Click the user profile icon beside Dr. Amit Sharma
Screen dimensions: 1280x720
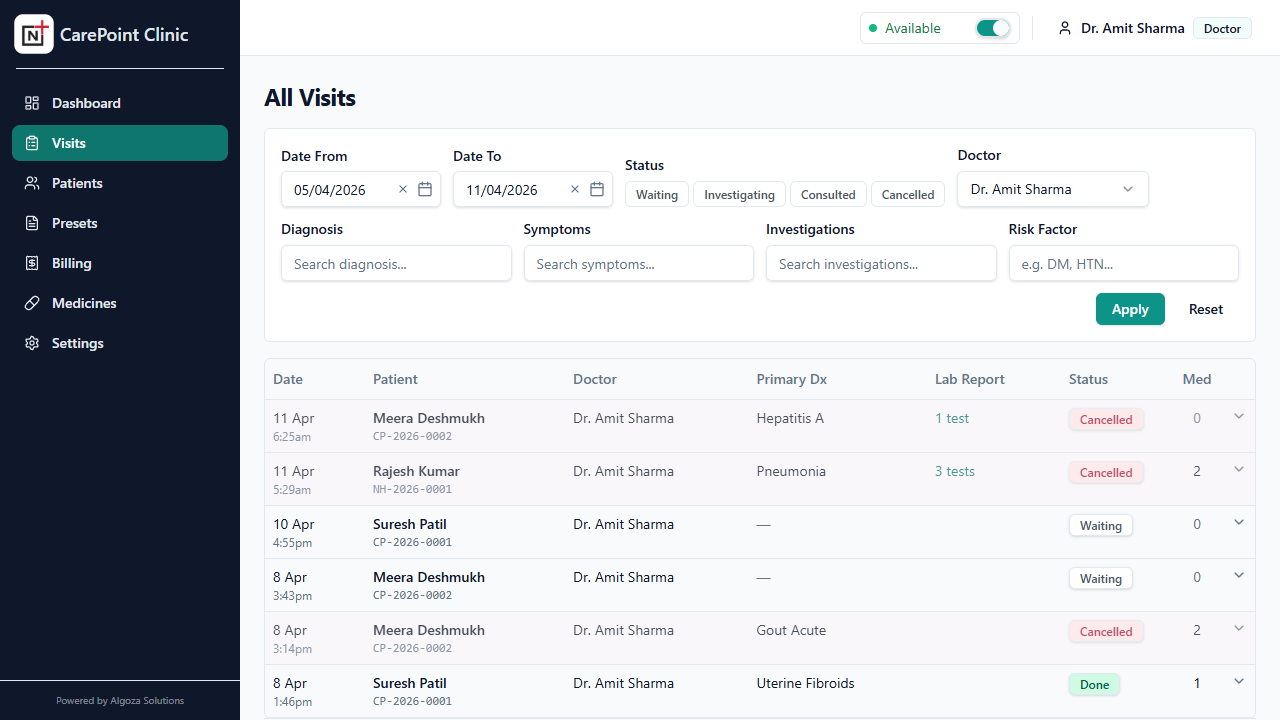pyautogui.click(x=1065, y=28)
